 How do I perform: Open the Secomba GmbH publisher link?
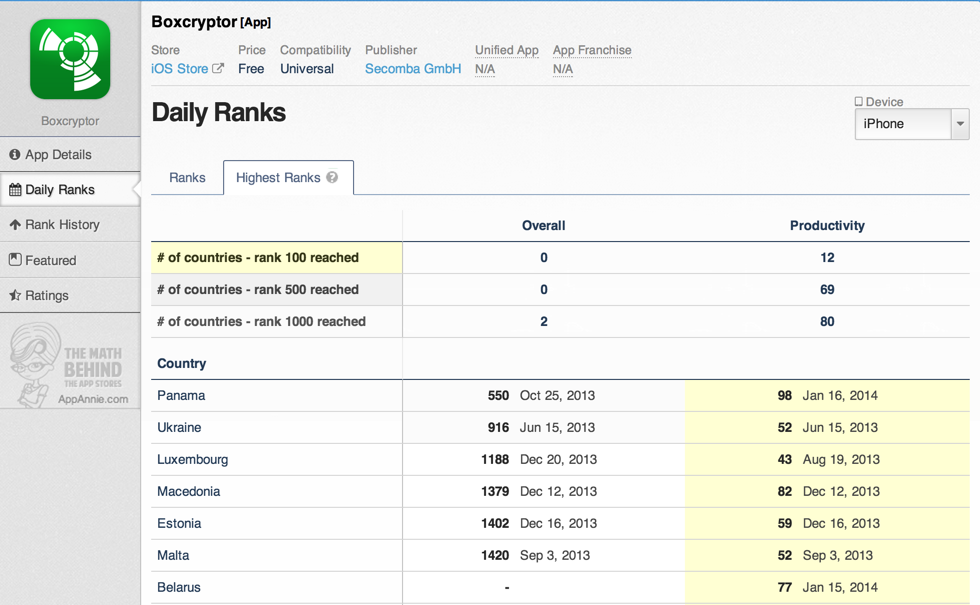(413, 69)
